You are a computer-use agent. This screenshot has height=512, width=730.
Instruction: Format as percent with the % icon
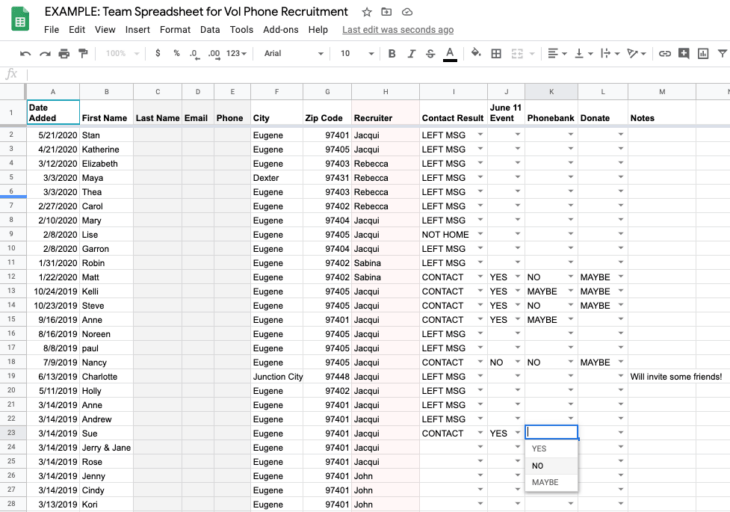(176, 53)
